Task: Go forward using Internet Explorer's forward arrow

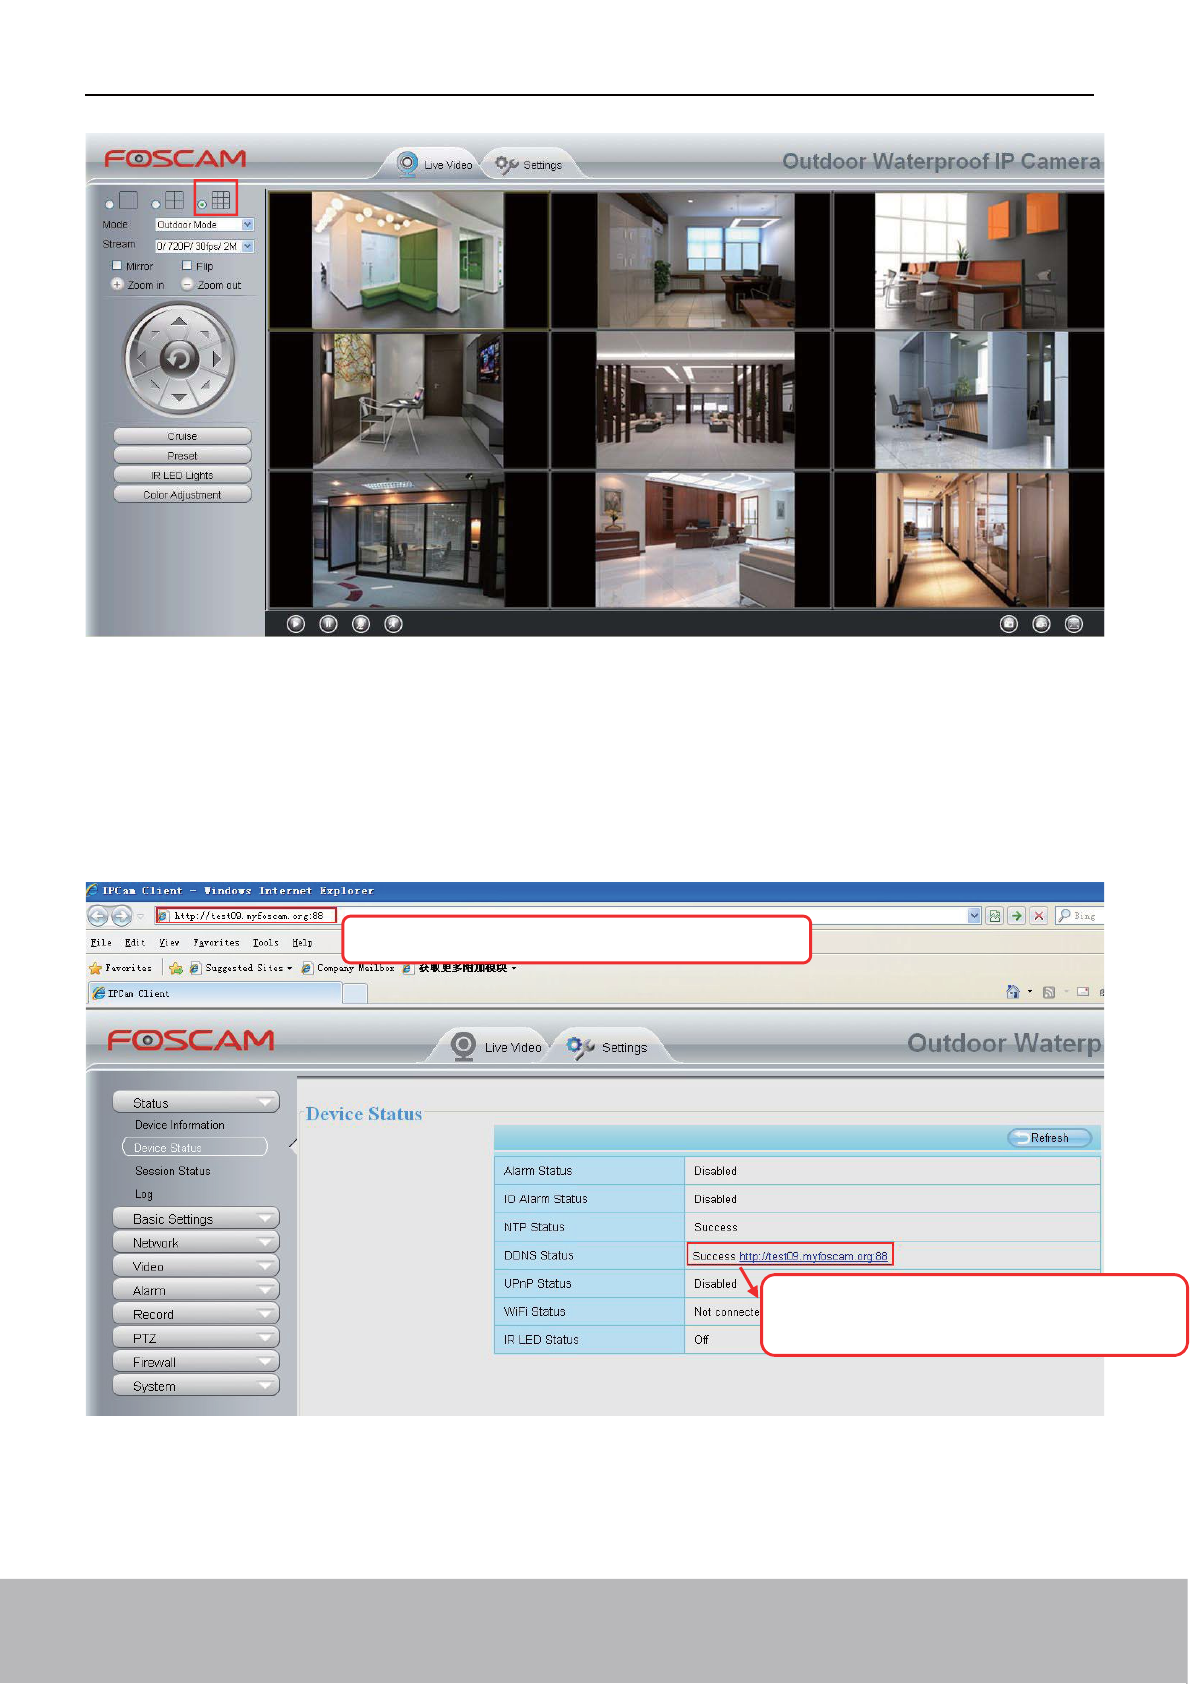Action: coord(121,915)
